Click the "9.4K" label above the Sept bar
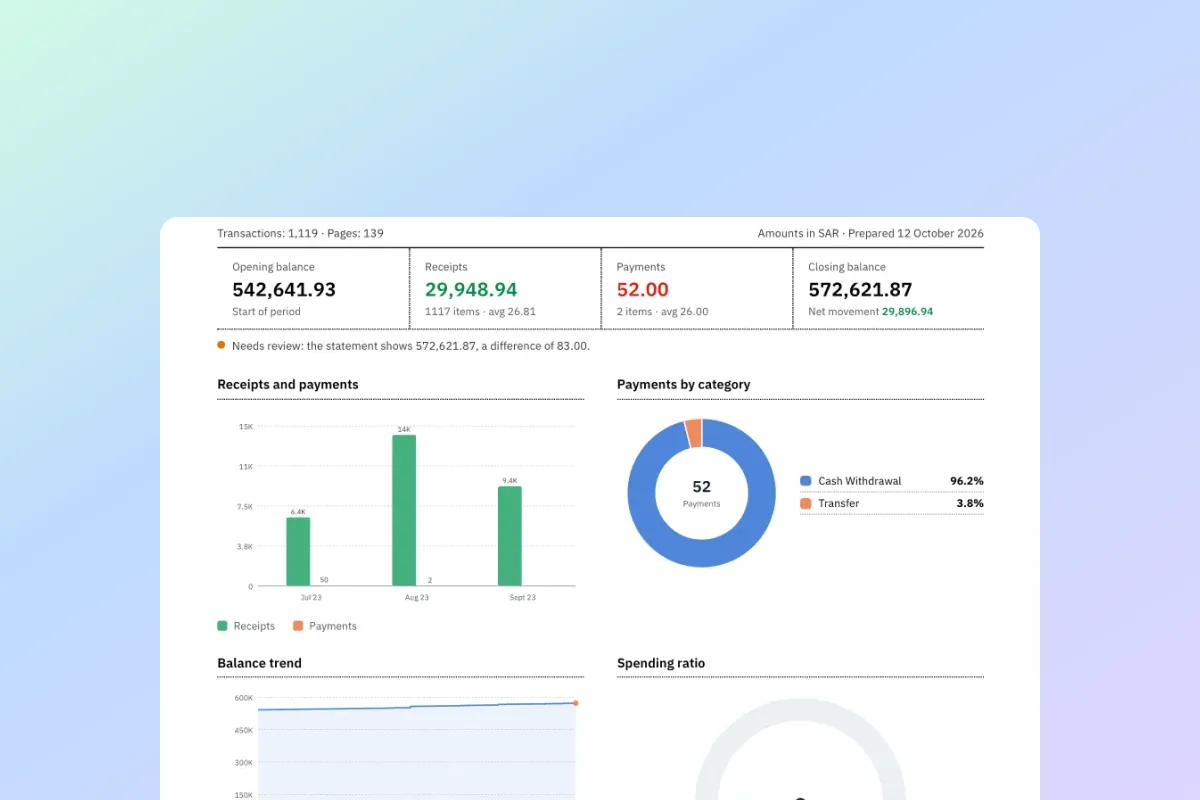This screenshot has height=800, width=1200. [x=510, y=480]
